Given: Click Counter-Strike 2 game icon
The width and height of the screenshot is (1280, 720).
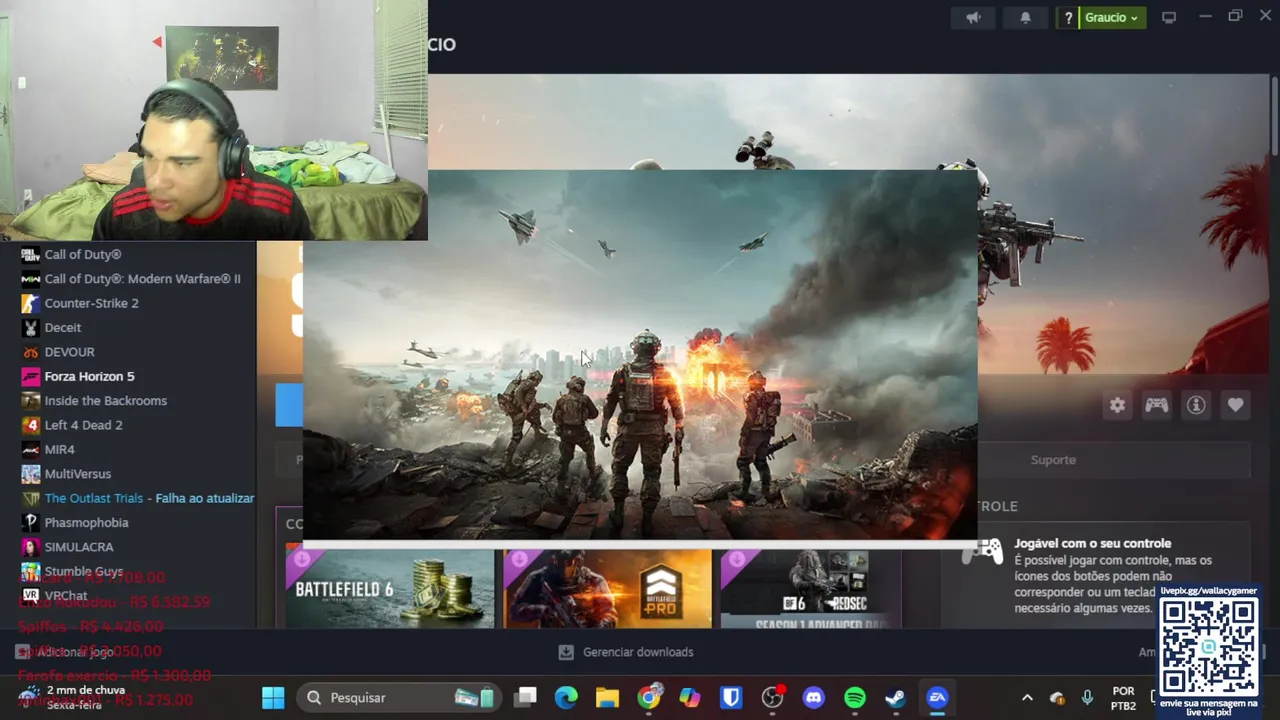Looking at the screenshot, I should 30,303.
